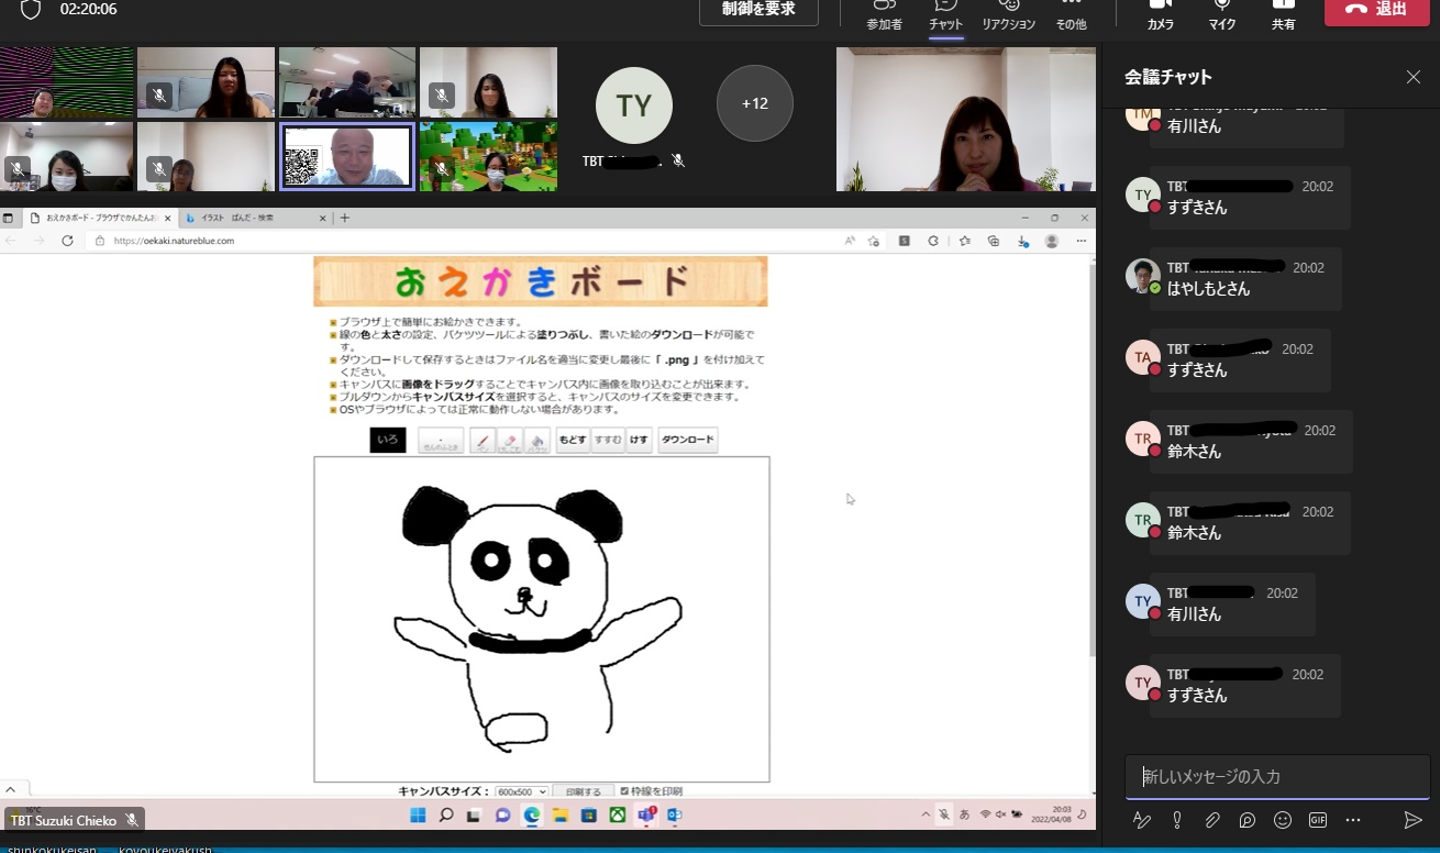Open the 参加者 participants panel
This screenshot has height=853, width=1440.
tap(884, 15)
